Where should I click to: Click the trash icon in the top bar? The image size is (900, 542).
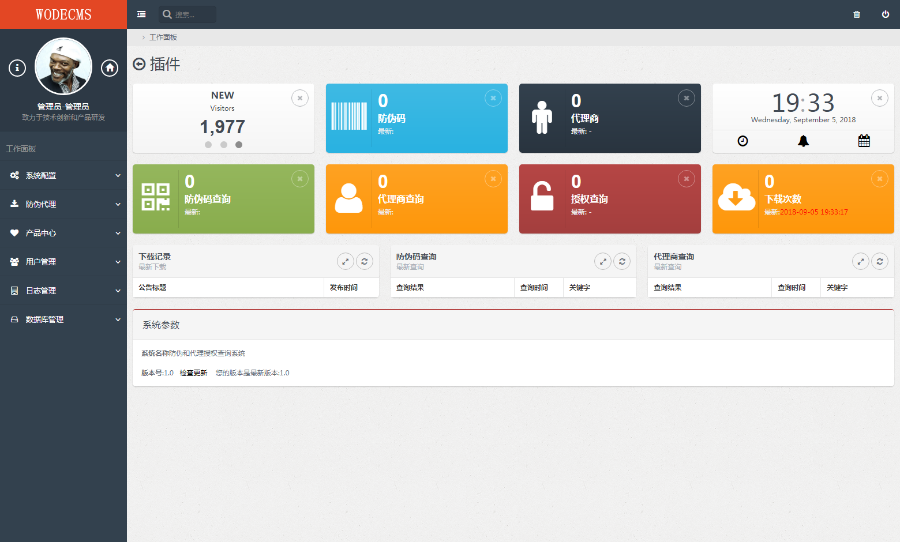(x=856, y=14)
